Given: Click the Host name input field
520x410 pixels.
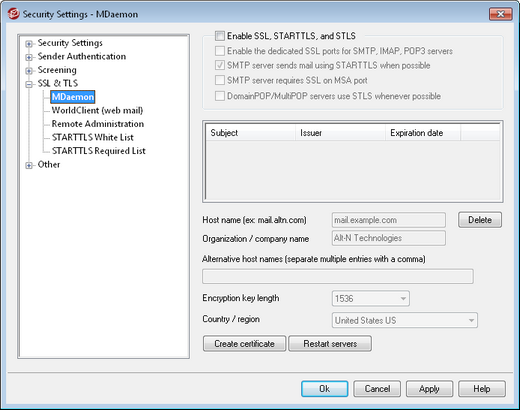Looking at the screenshot, I should [x=389, y=220].
